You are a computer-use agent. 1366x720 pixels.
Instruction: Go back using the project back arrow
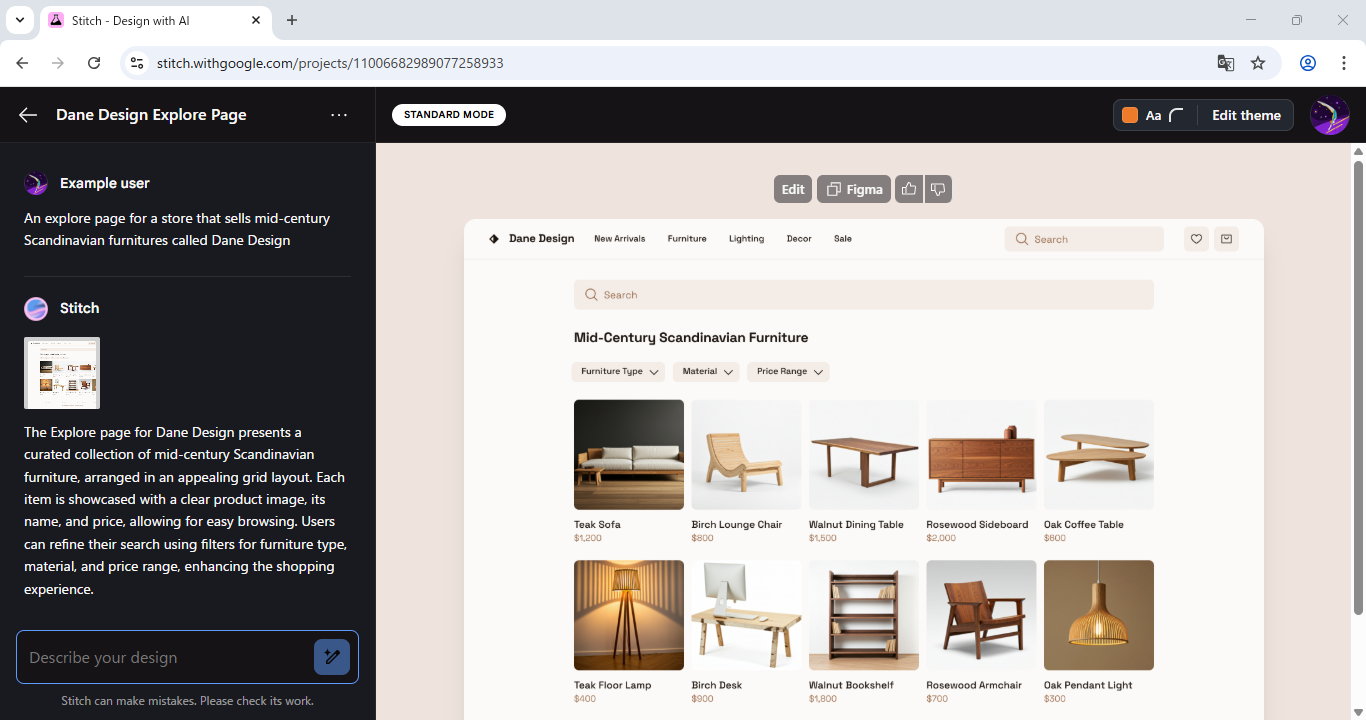click(x=28, y=115)
